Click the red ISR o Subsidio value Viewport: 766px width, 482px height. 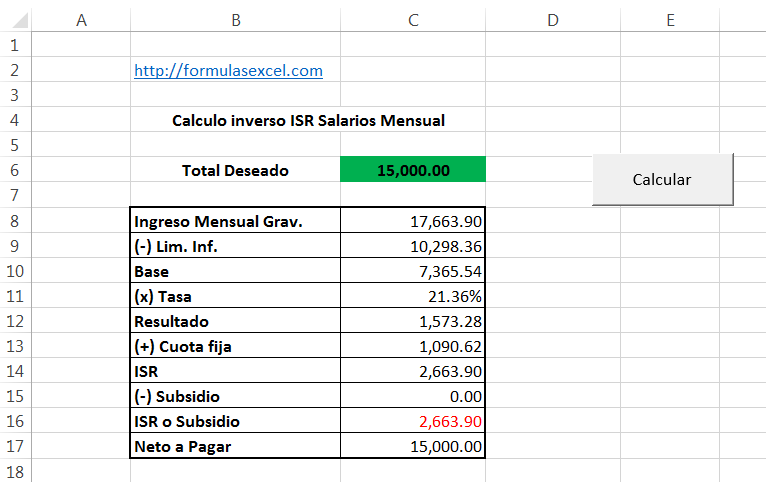[x=413, y=420]
